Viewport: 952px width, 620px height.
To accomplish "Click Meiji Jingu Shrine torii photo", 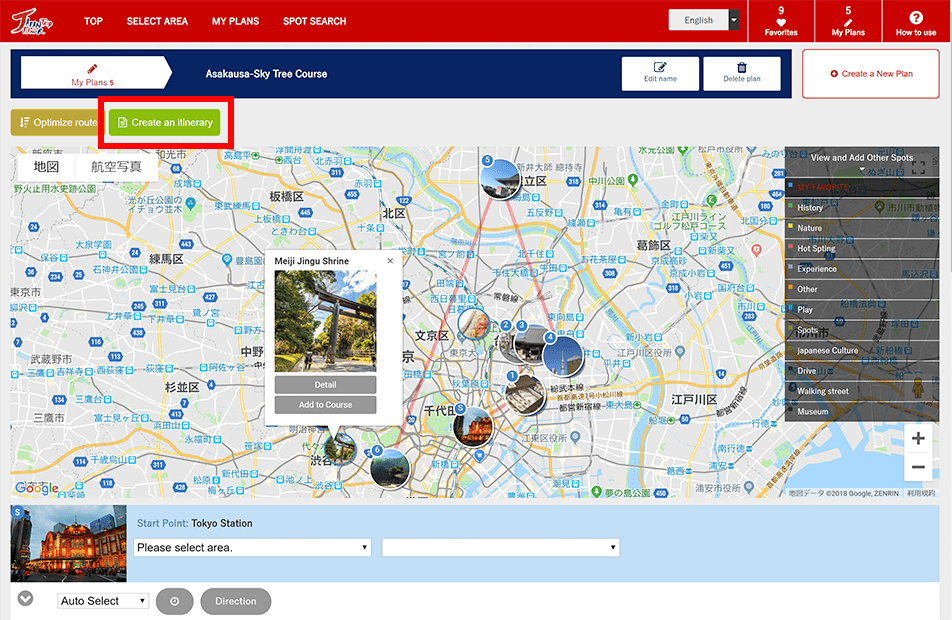I will pyautogui.click(x=325, y=321).
